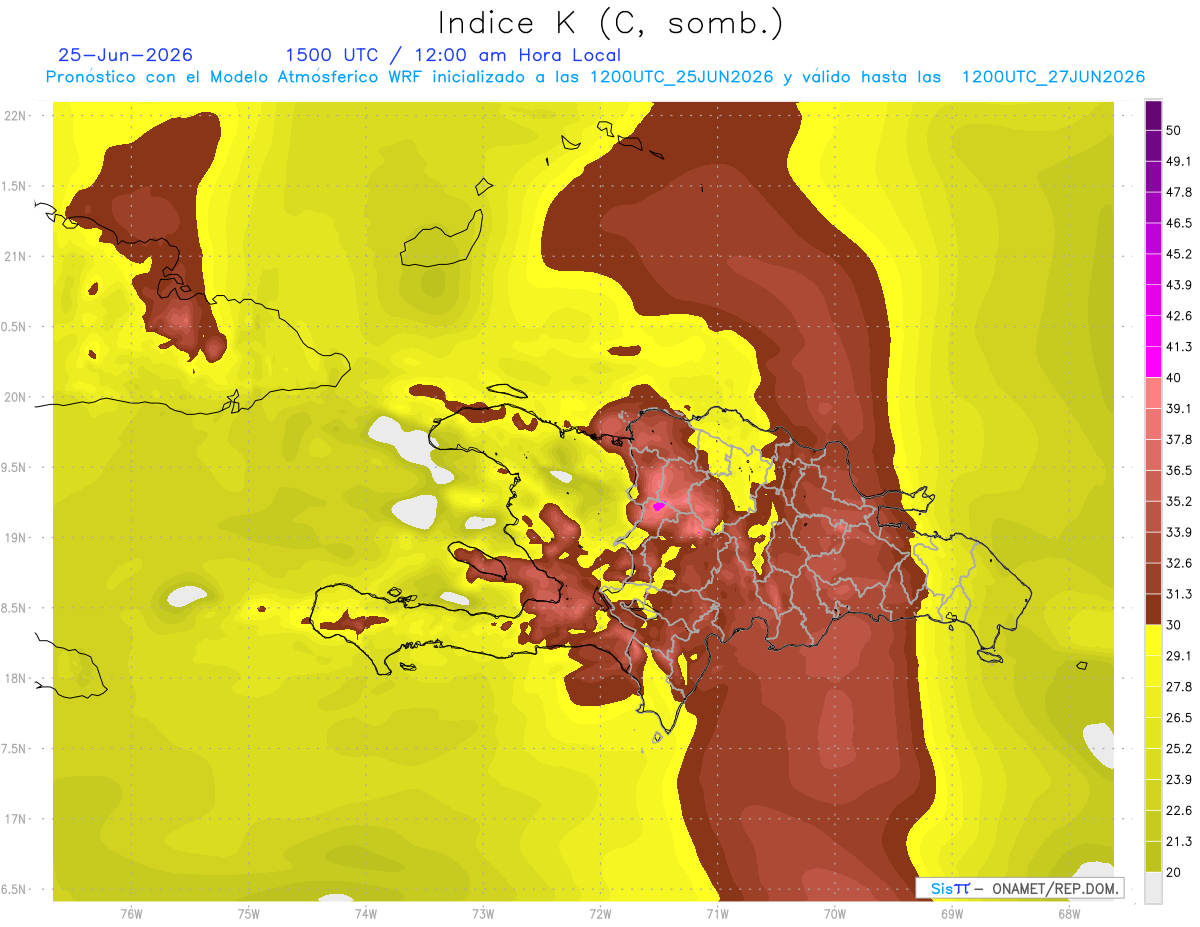Click the legend value '20'
The height and width of the screenshot is (927, 1200).
click(1174, 873)
